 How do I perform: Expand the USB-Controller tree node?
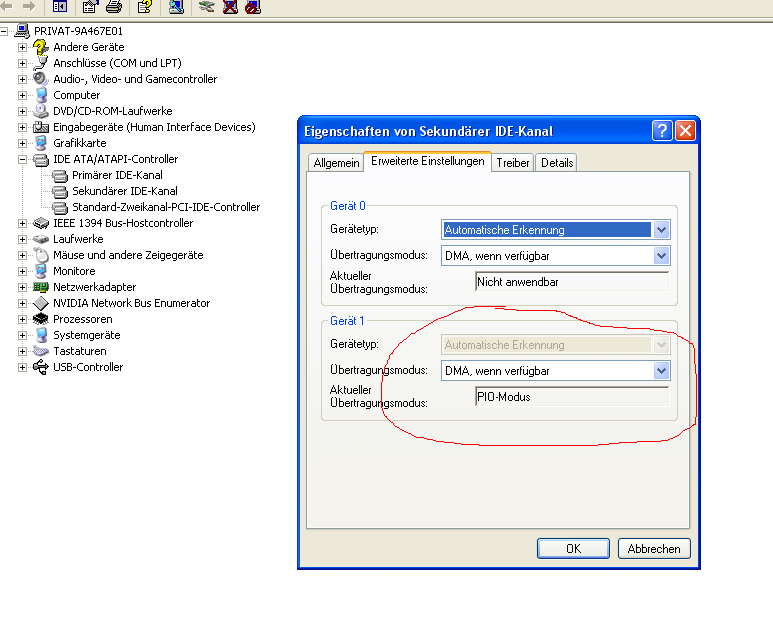pyautogui.click(x=23, y=367)
